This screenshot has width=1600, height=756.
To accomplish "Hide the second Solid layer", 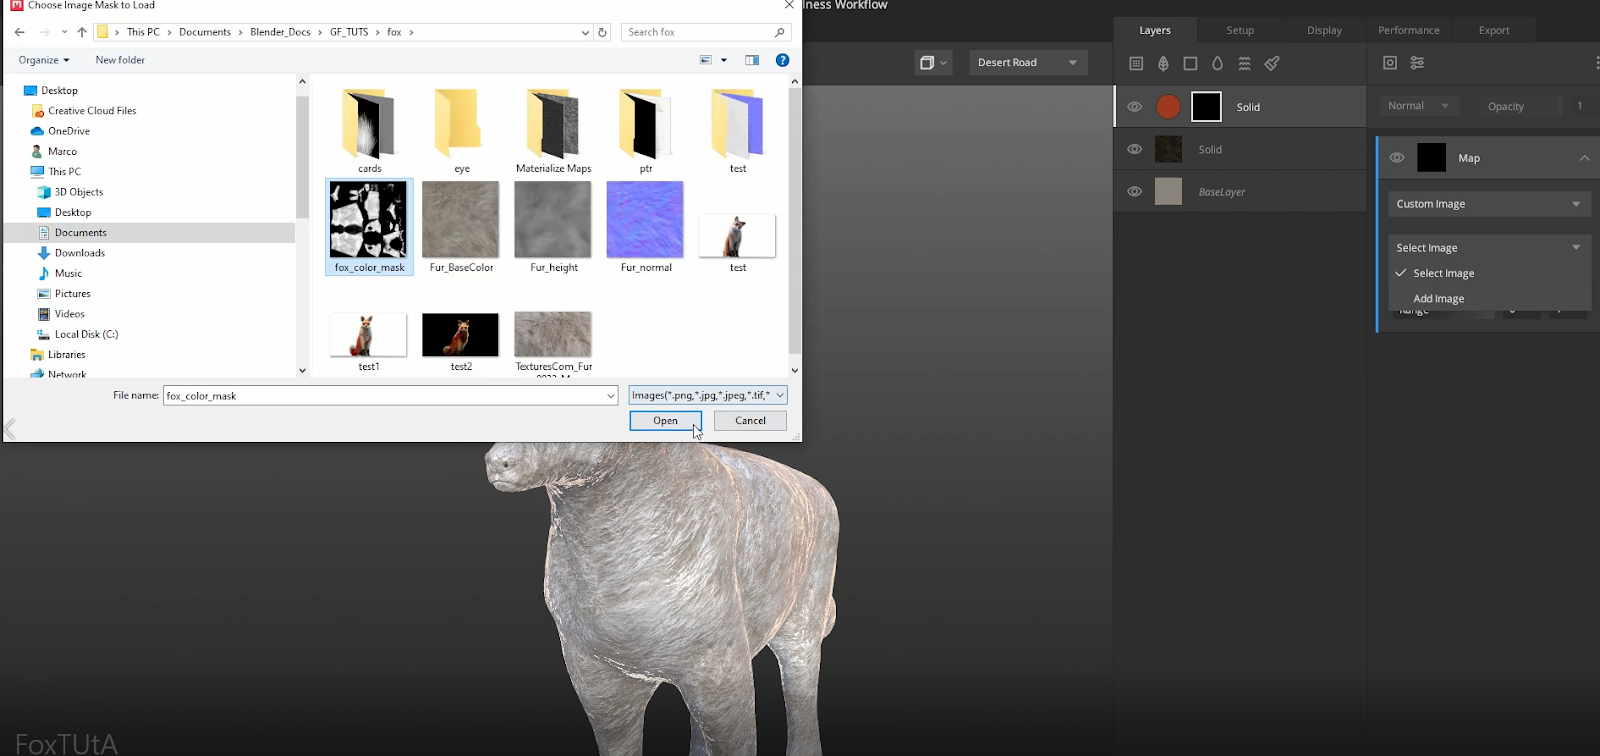I will 1134,149.
